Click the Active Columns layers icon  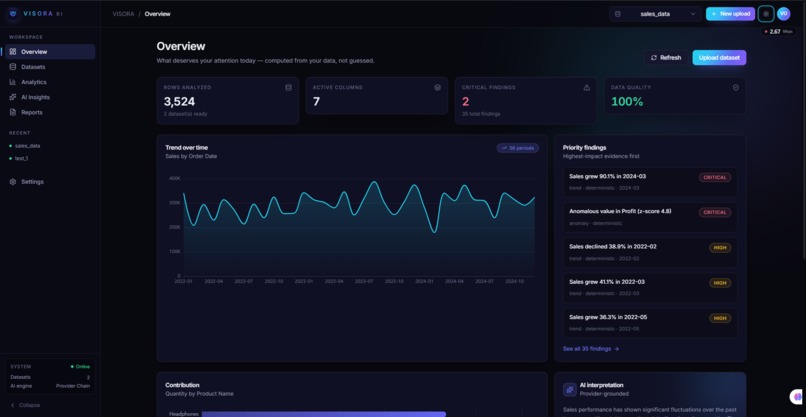point(437,87)
